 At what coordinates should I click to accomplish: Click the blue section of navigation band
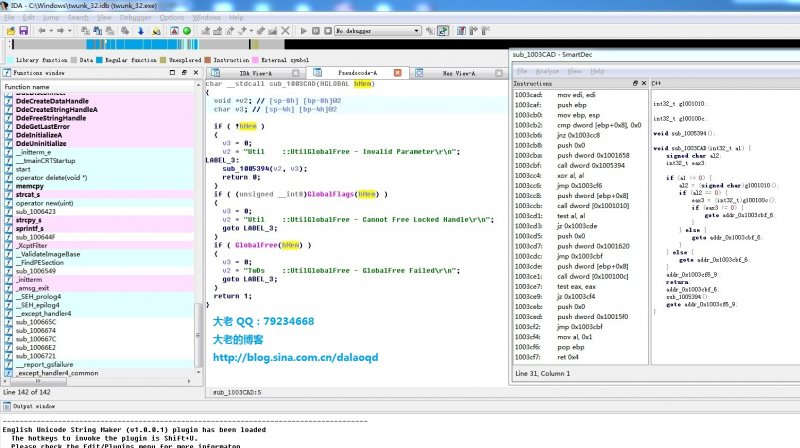pyautogui.click(x=141, y=44)
